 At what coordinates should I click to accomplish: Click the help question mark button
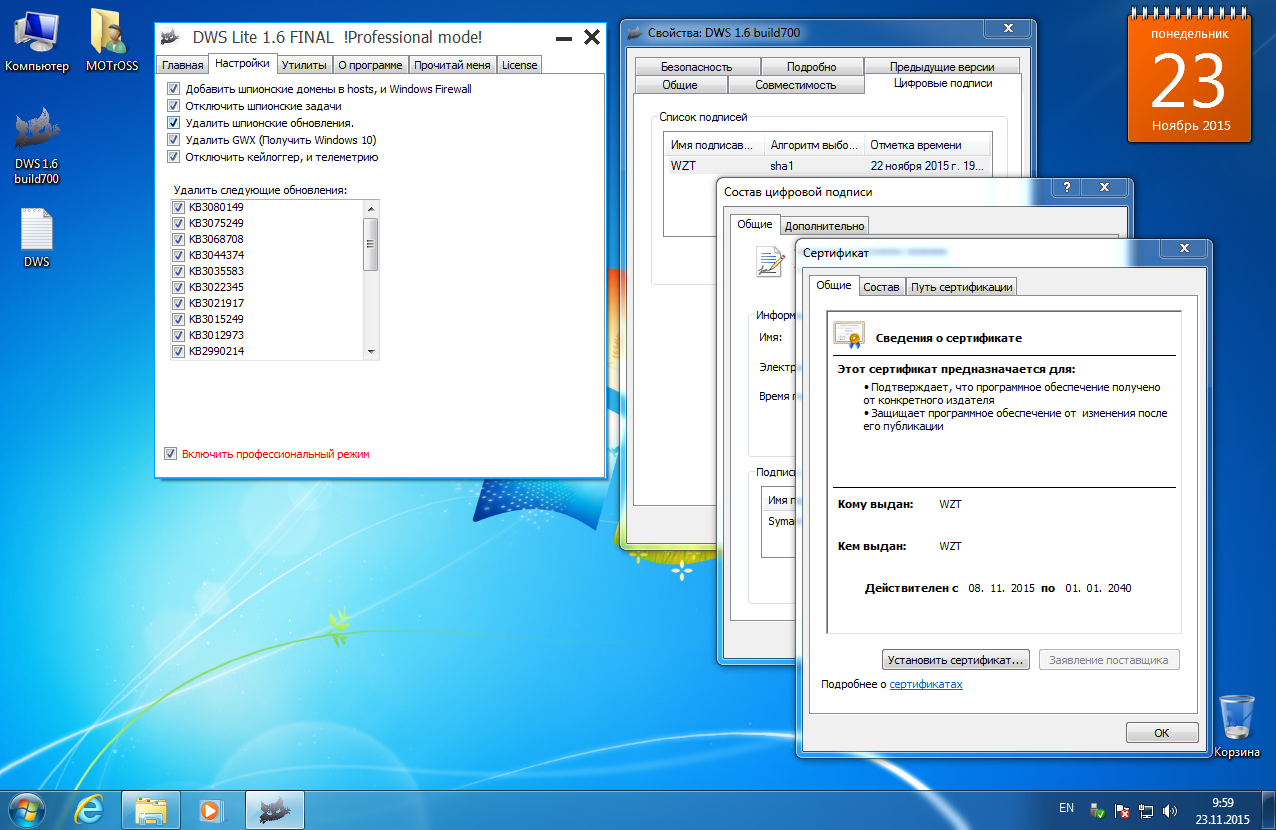click(1068, 188)
